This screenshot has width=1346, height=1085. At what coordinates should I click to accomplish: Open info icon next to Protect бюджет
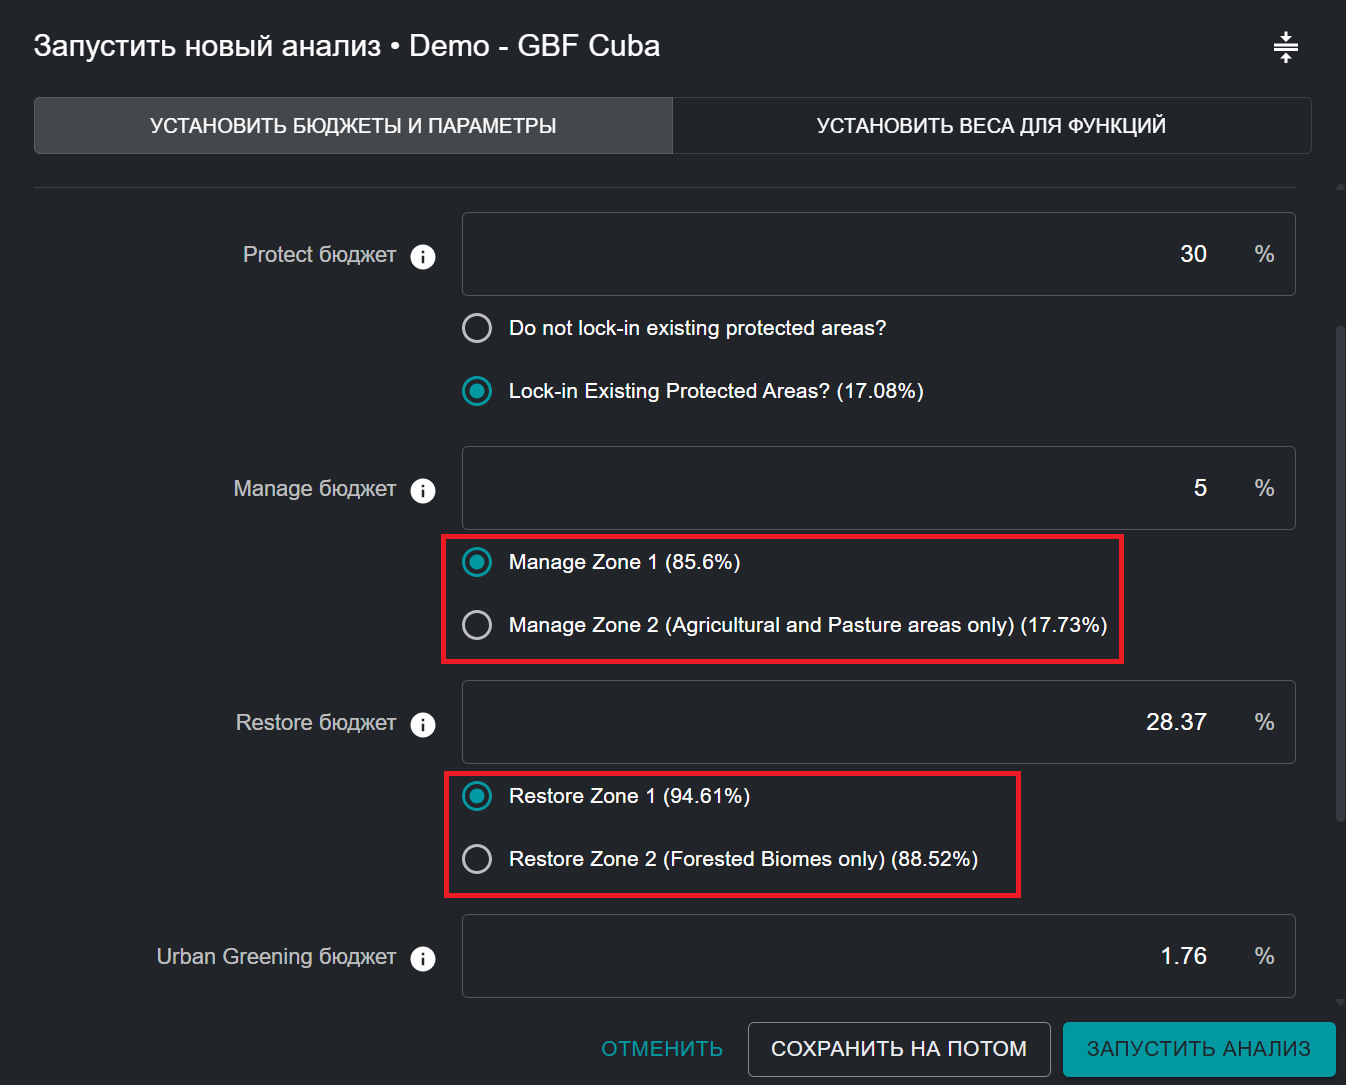point(423,257)
